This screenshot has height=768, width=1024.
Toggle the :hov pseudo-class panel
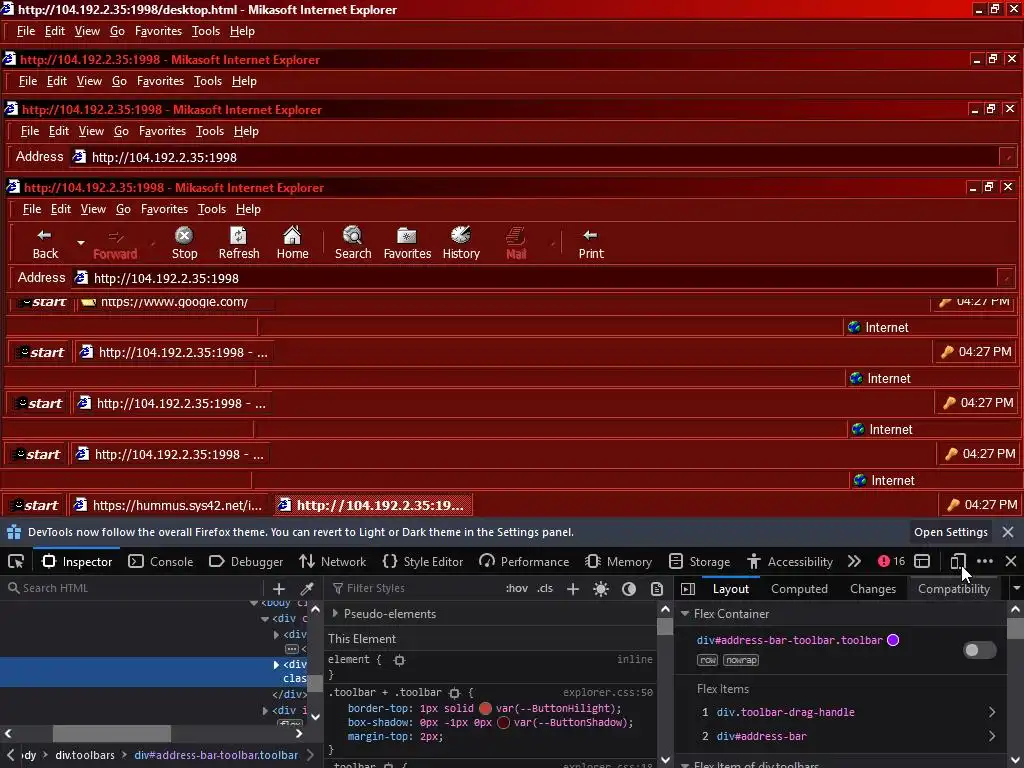click(517, 588)
